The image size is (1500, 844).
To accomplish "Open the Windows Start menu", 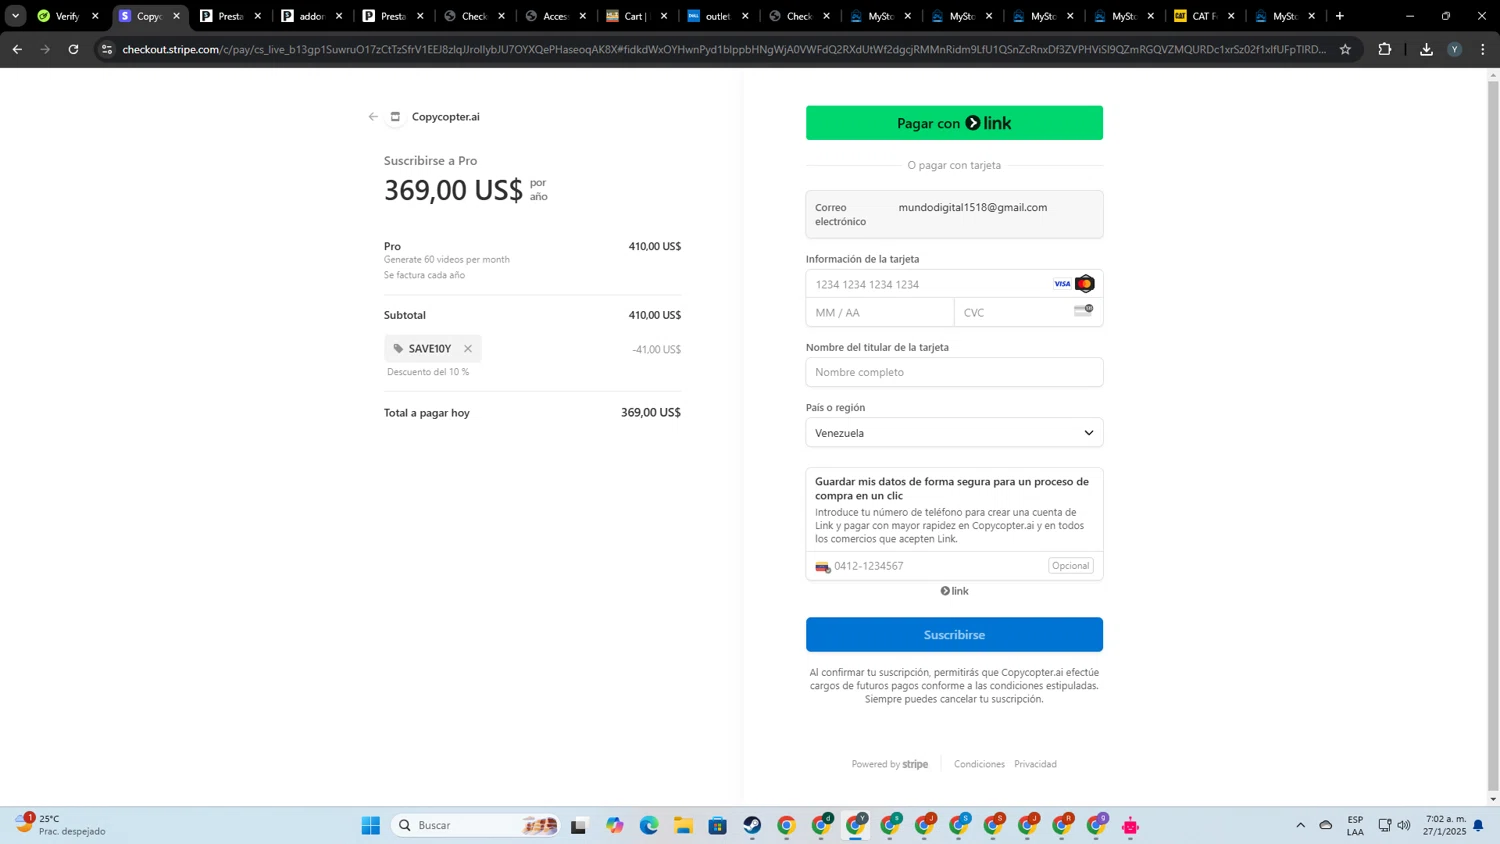I will (371, 825).
